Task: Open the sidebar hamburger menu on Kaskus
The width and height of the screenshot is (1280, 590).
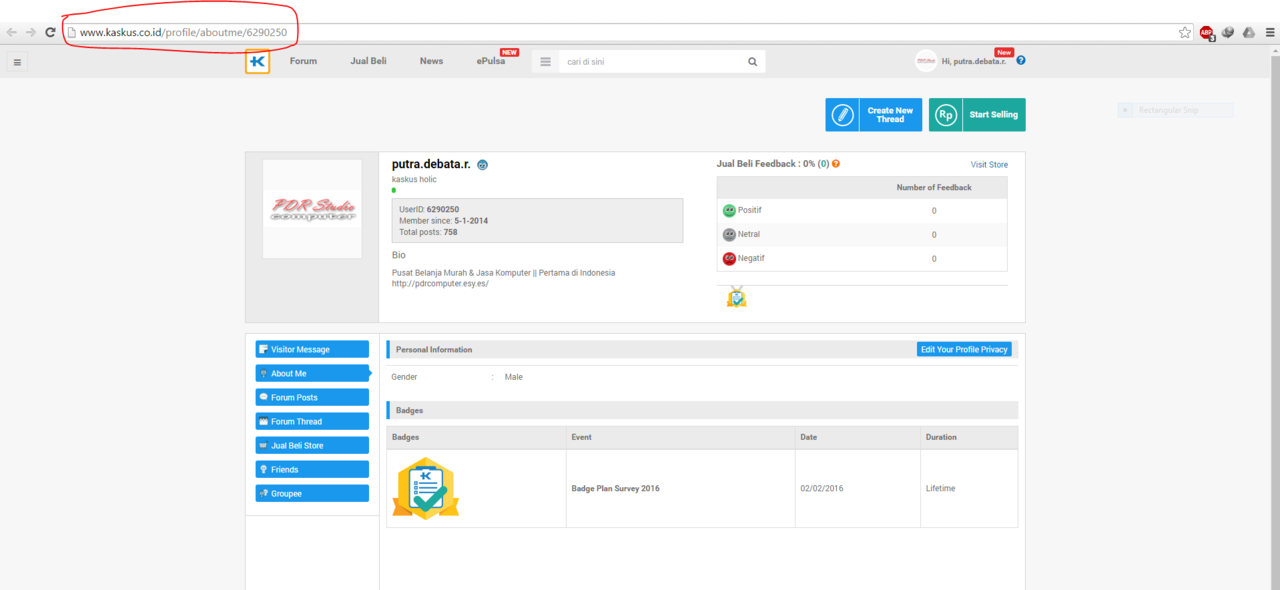Action: point(17,62)
